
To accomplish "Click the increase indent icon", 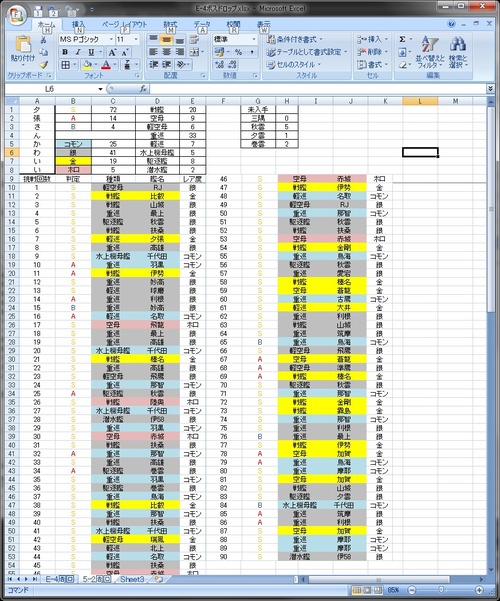I will pos(166,64).
